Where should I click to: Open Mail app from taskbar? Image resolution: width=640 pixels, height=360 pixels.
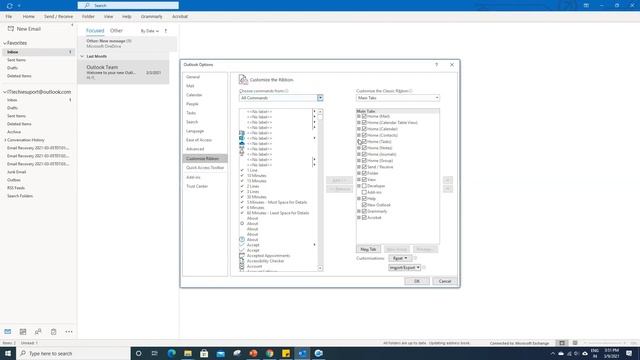coord(220,353)
